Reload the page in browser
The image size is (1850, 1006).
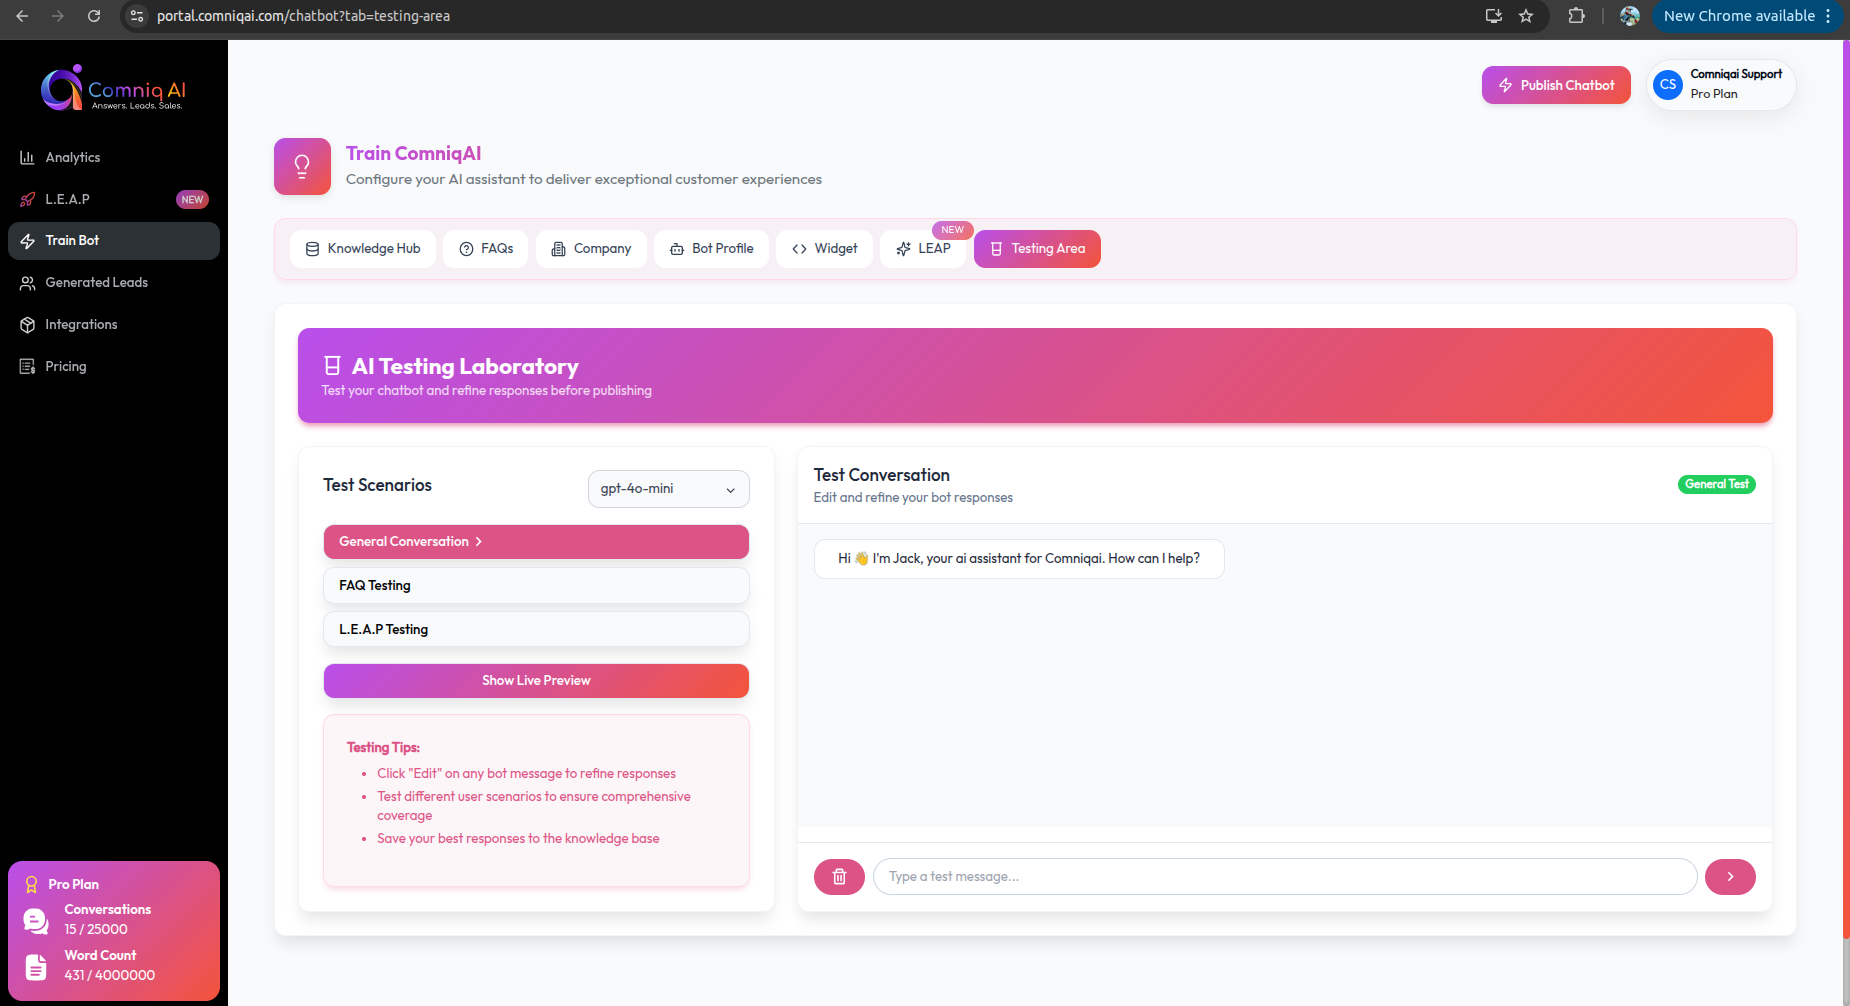pyautogui.click(x=94, y=16)
